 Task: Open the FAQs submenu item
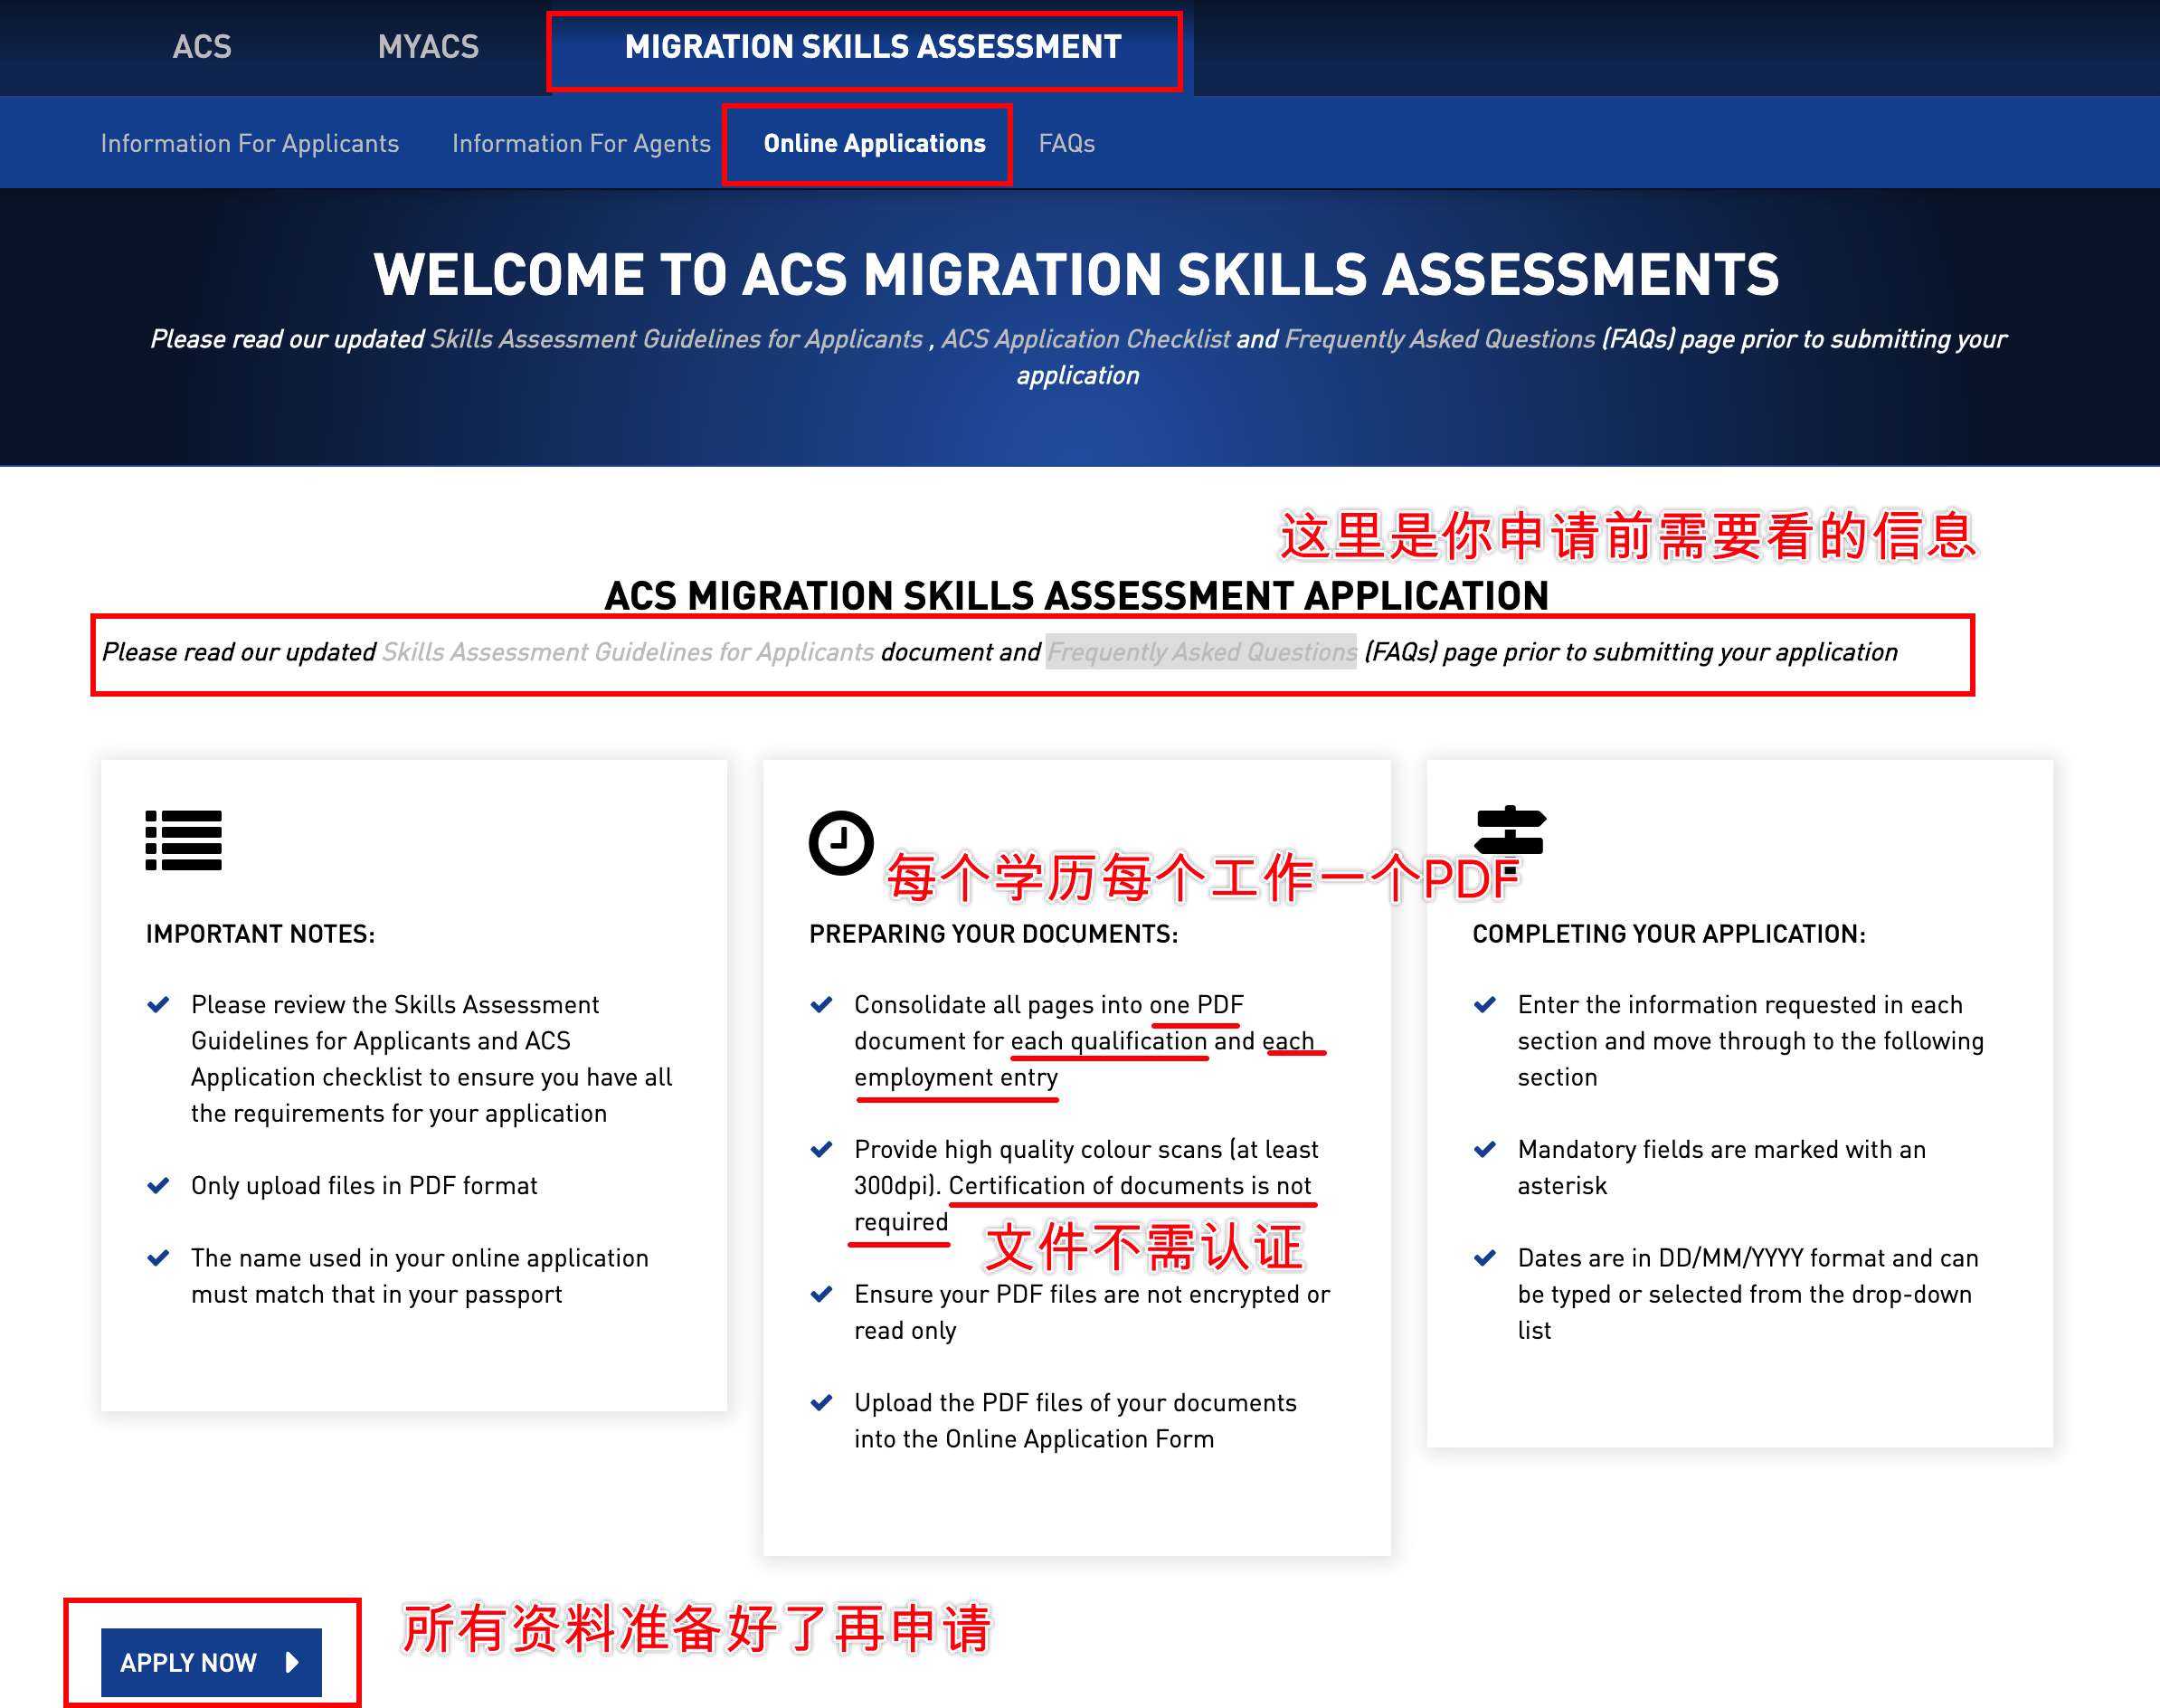[x=1066, y=144]
